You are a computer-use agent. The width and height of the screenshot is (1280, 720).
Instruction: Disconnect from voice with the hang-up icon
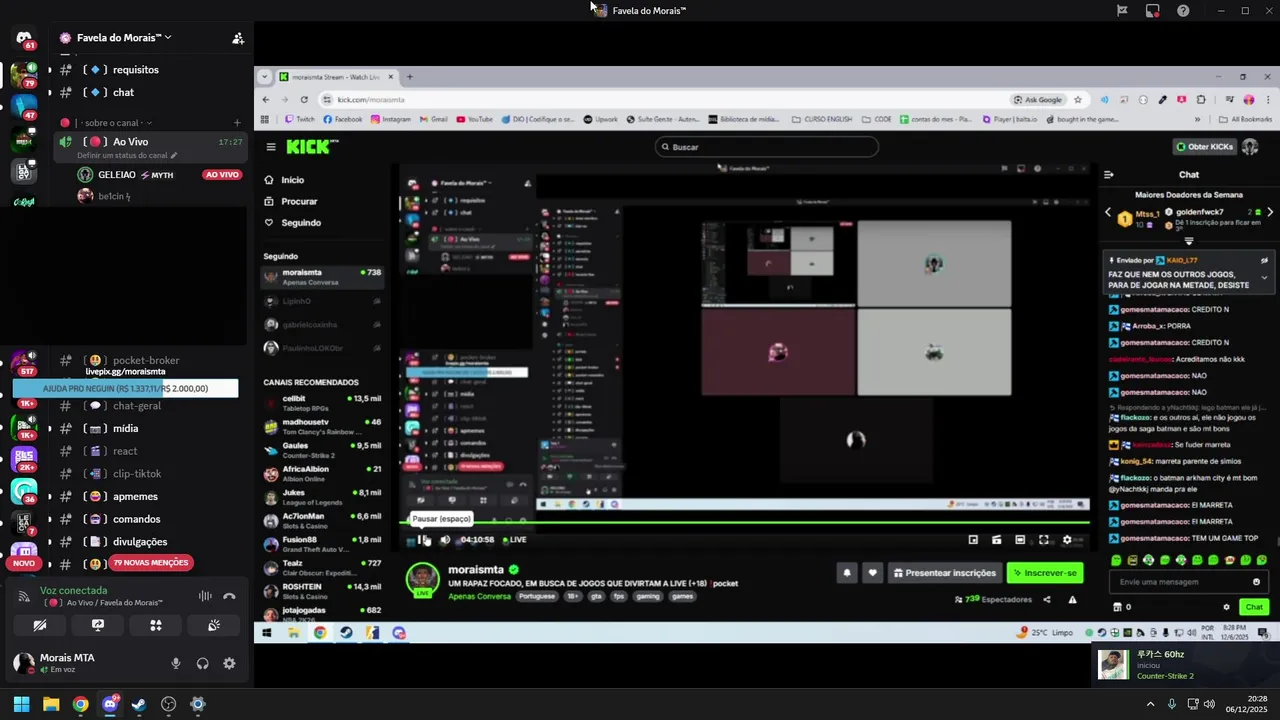229,596
